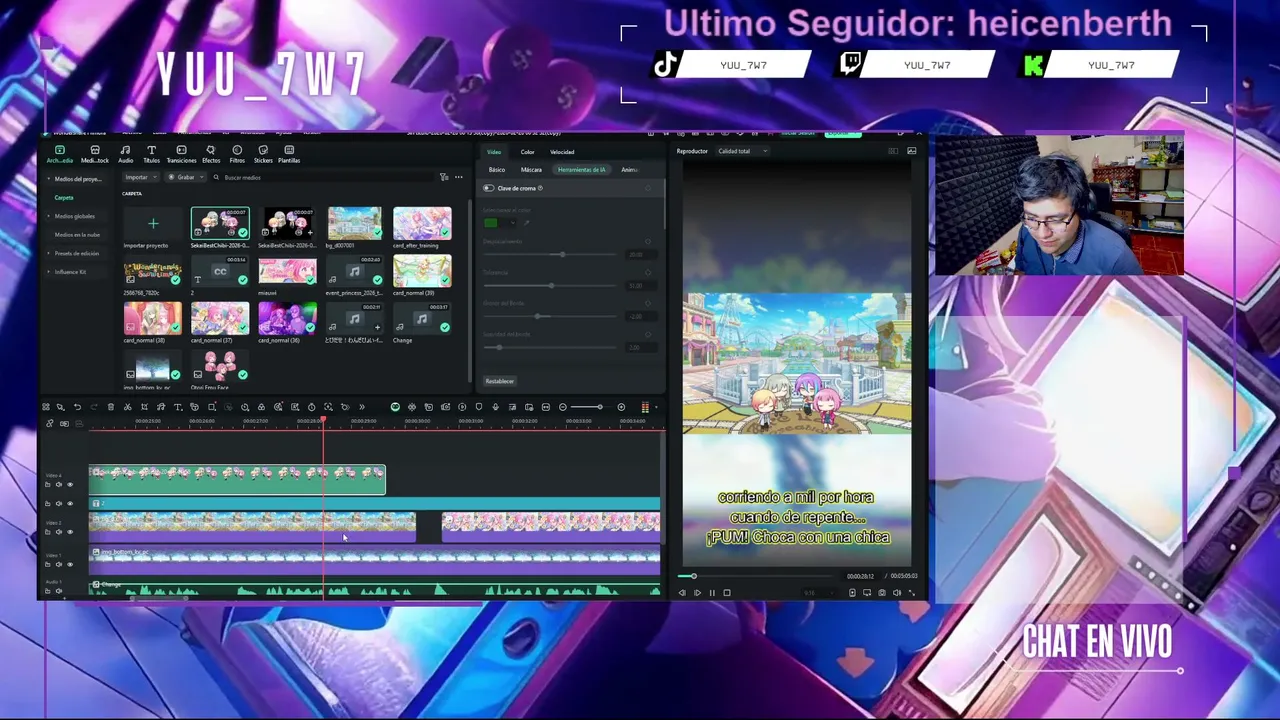Switch to the Color properties tab
This screenshot has height=720, width=1280.
pos(527,152)
